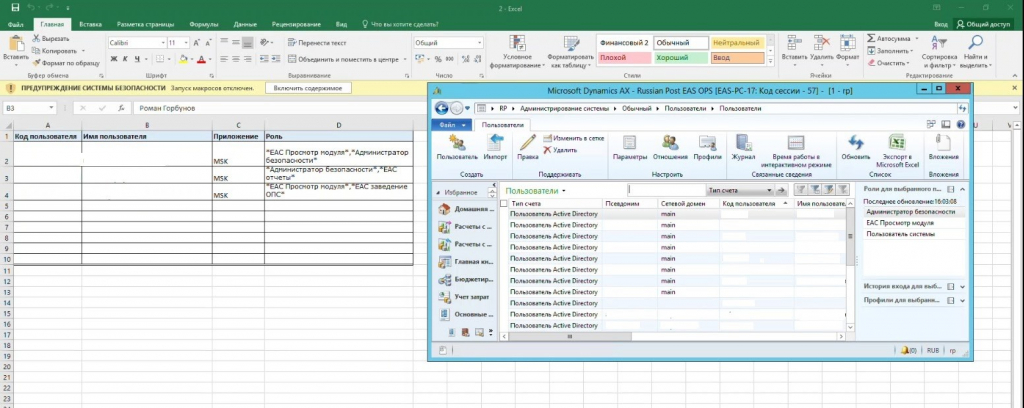Switch to the Формулы ribbon tab
Screen dimensions: 1024x408
[203, 24]
